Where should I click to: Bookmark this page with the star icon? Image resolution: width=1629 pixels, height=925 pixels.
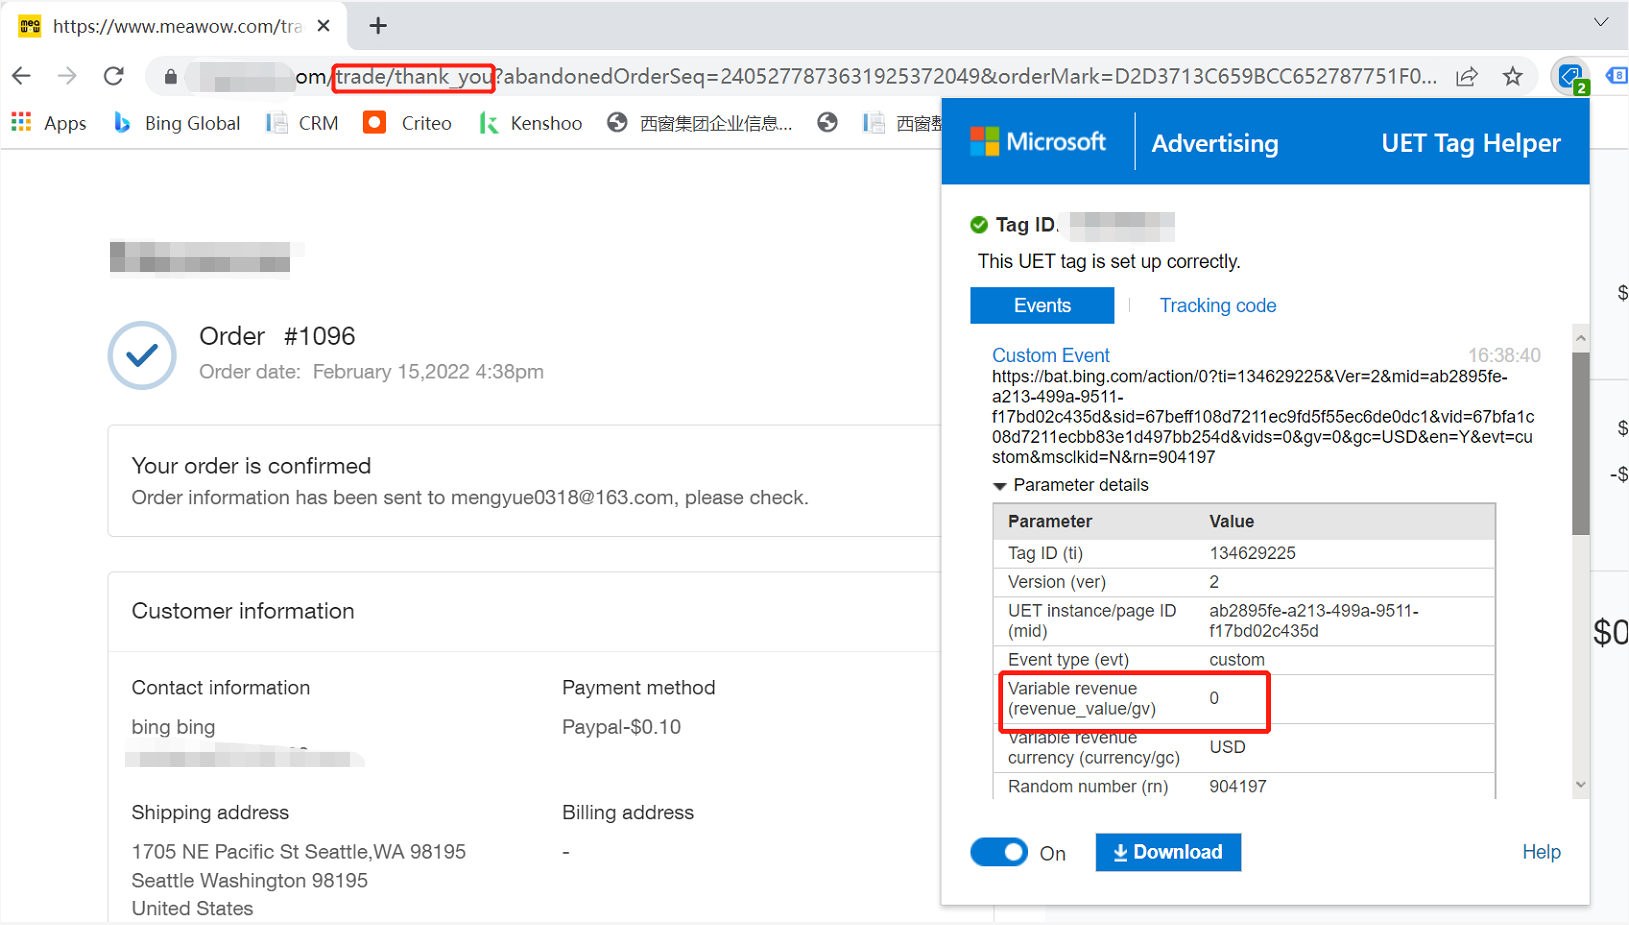point(1513,77)
